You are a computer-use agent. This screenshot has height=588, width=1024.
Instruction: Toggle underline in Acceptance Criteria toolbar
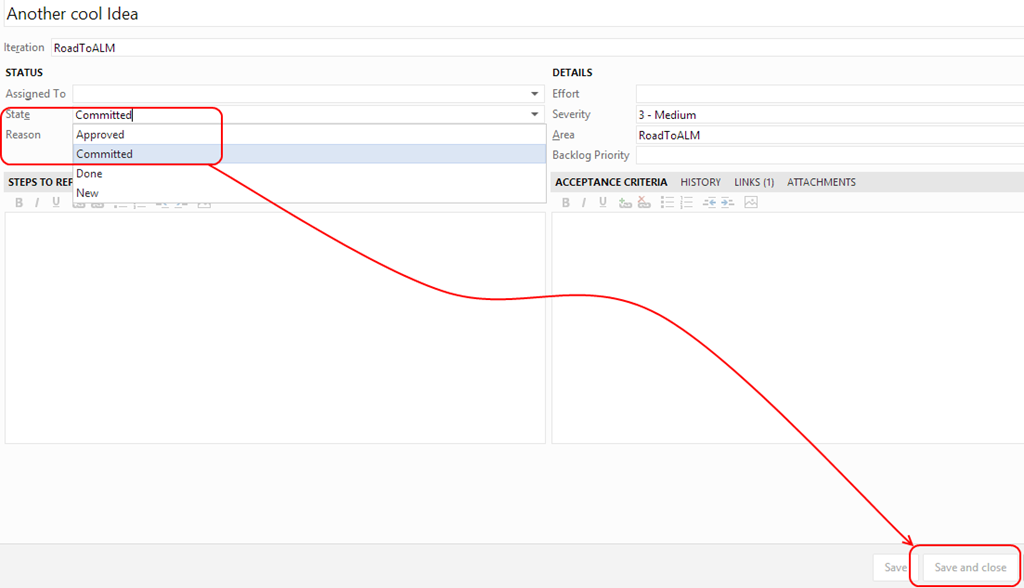tap(603, 202)
